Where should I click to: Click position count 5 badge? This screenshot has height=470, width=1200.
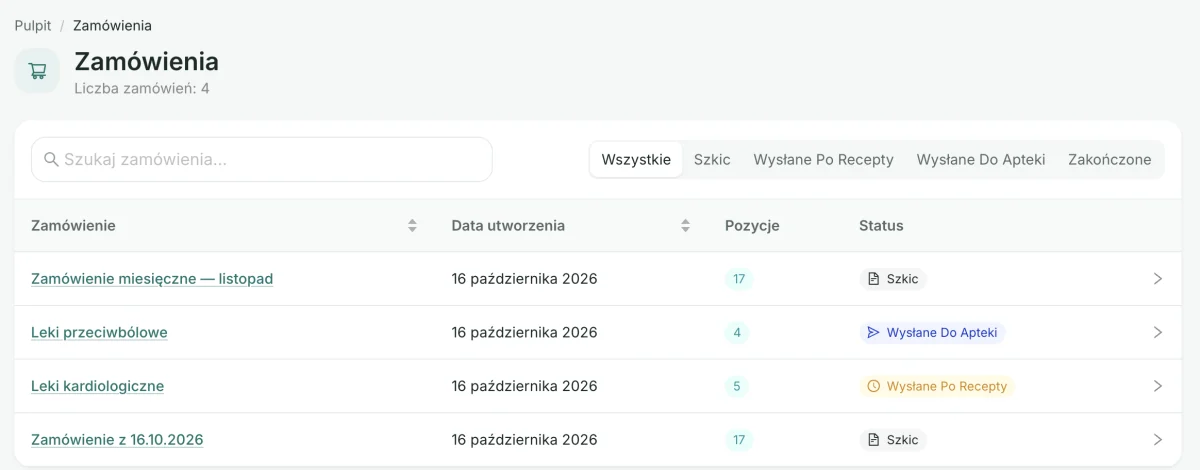[737, 386]
